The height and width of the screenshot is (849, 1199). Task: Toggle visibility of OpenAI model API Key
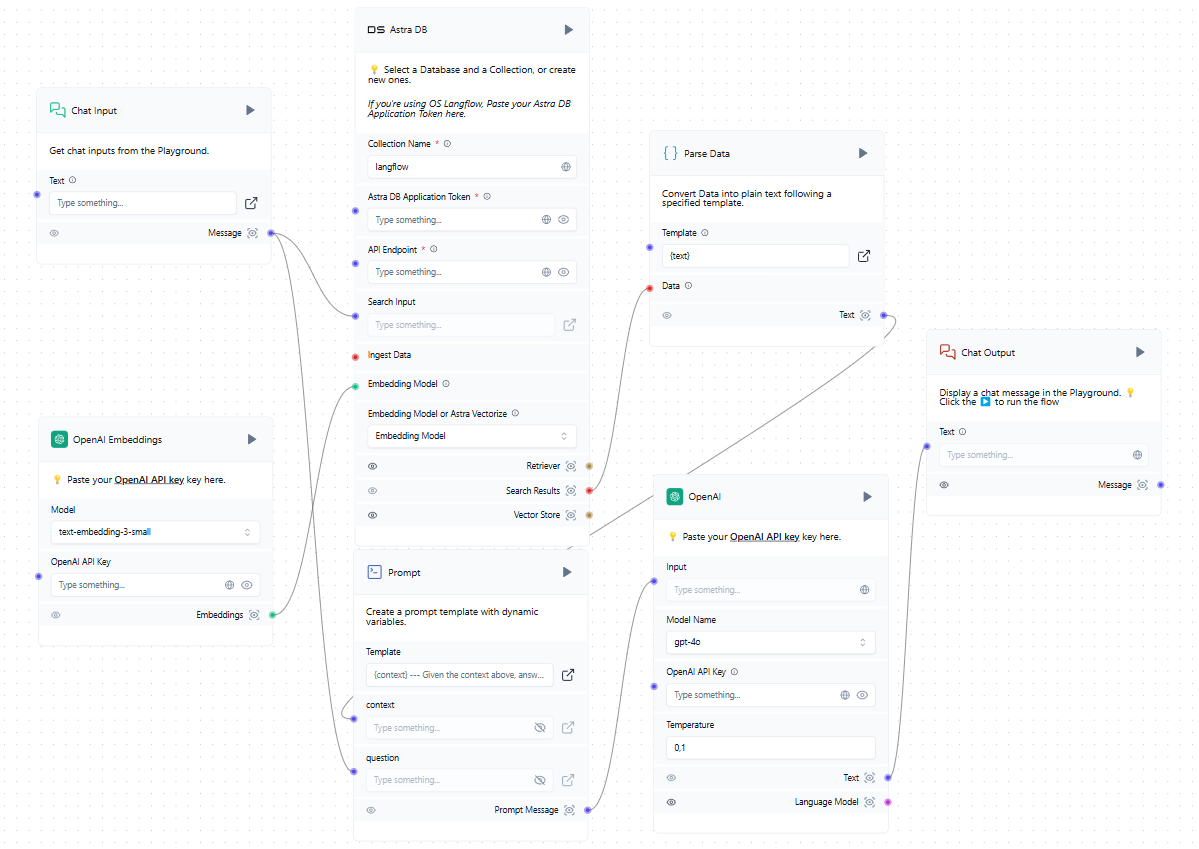point(863,695)
